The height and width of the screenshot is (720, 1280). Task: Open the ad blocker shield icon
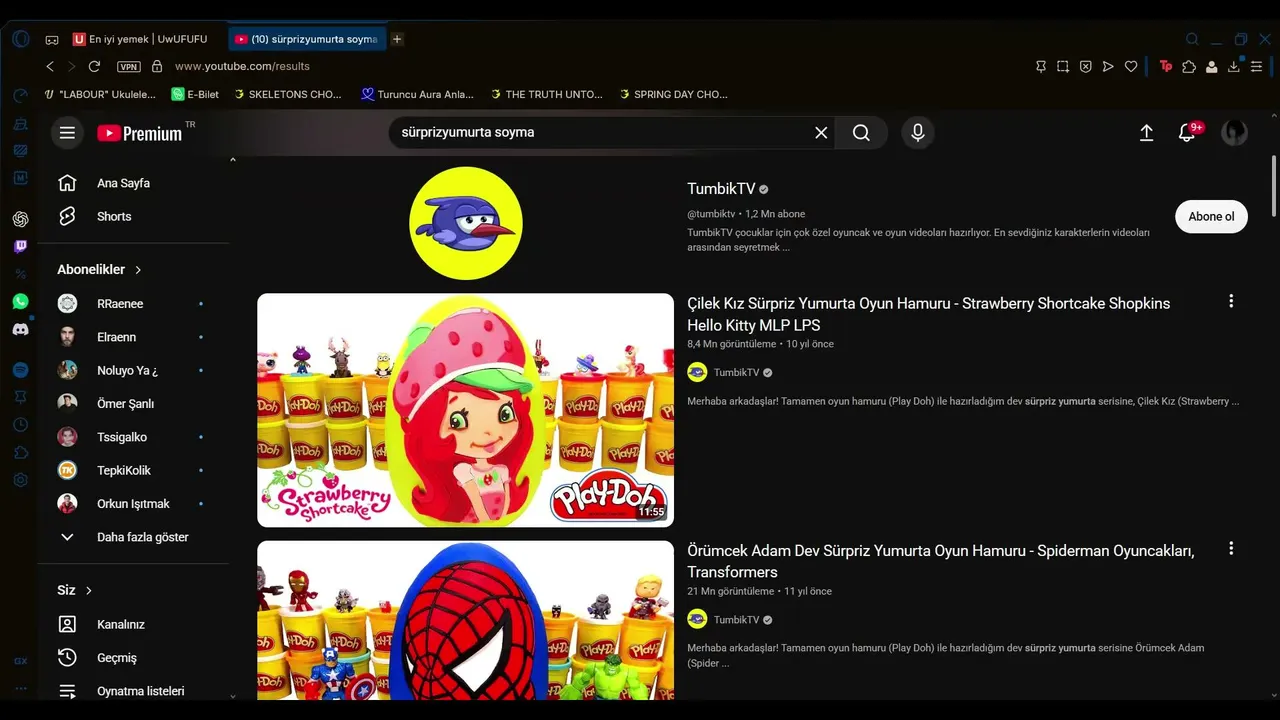tap(1086, 67)
